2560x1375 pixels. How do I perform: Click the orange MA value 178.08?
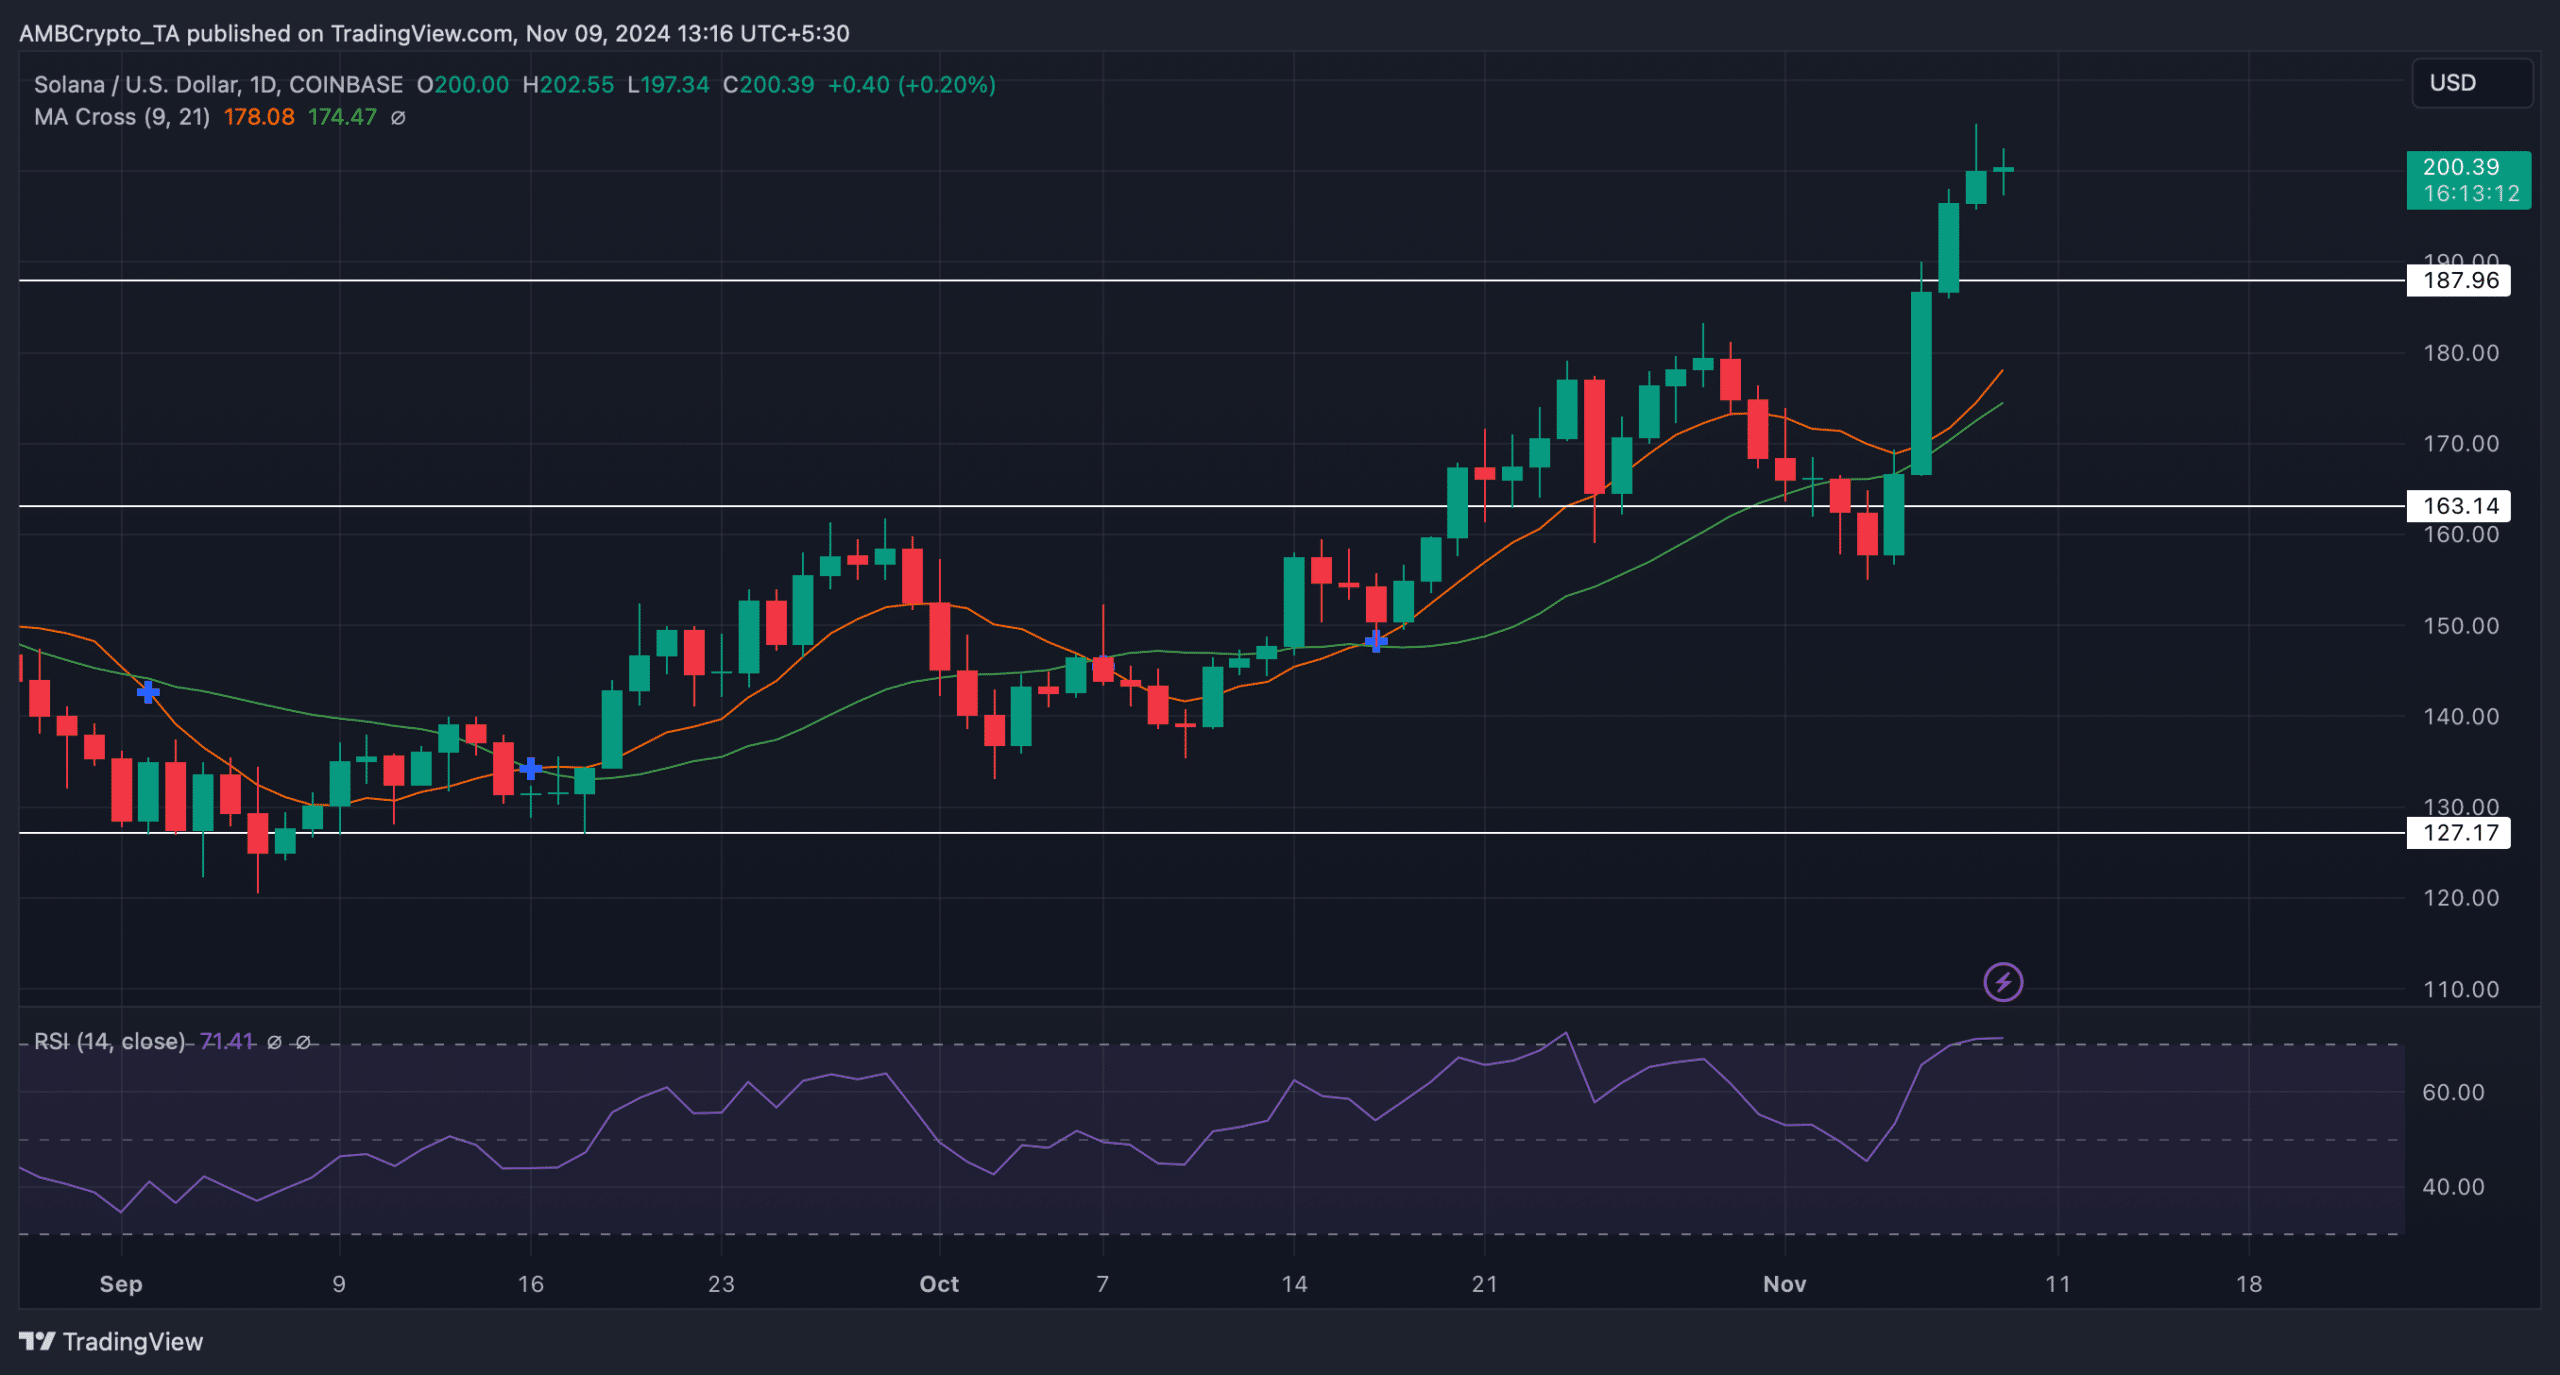(259, 117)
